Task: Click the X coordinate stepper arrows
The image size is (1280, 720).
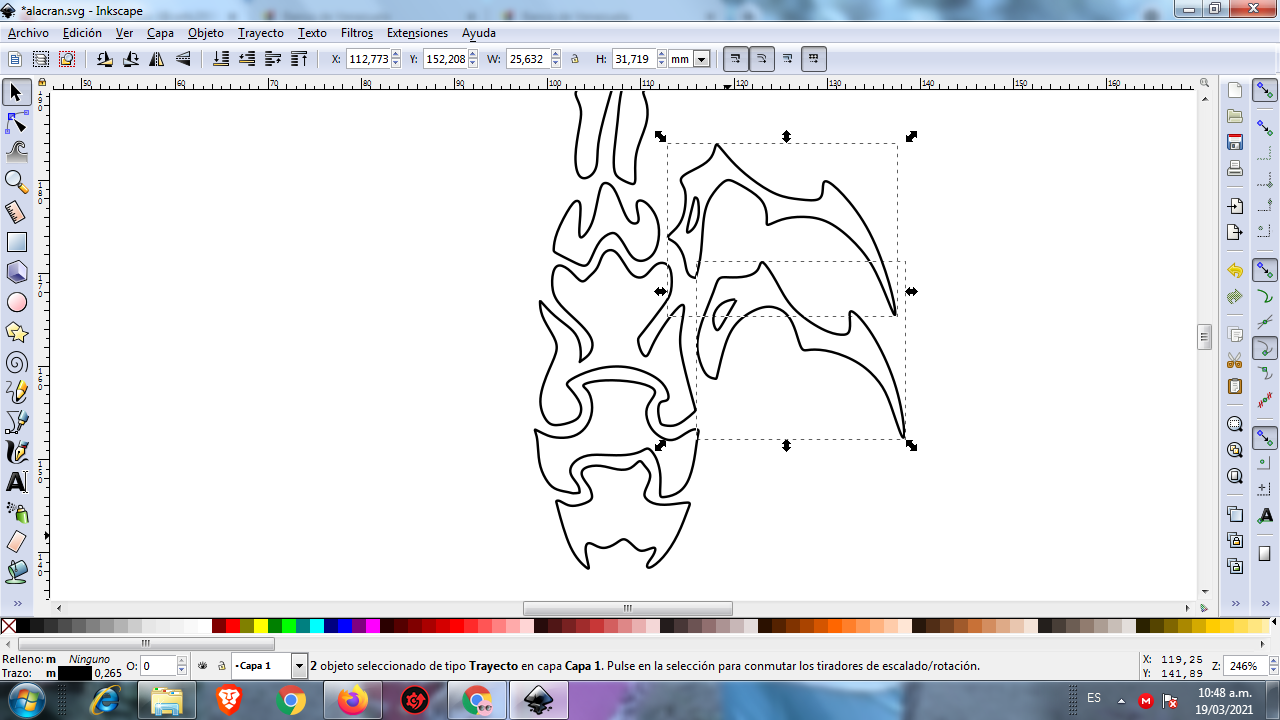Action: pos(396,59)
